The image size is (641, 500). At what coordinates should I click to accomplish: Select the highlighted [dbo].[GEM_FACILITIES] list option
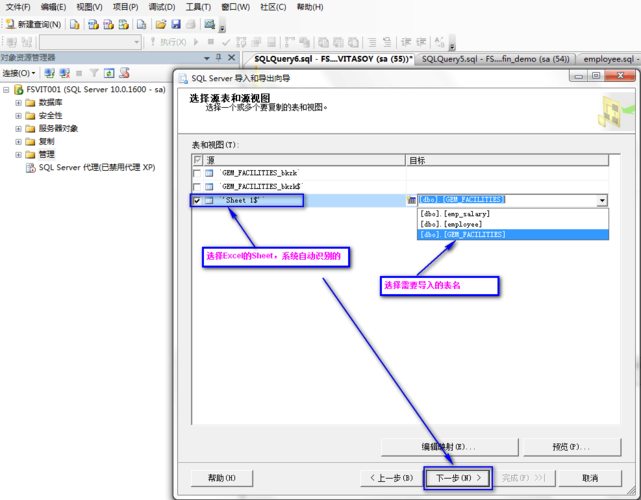[x=513, y=234]
